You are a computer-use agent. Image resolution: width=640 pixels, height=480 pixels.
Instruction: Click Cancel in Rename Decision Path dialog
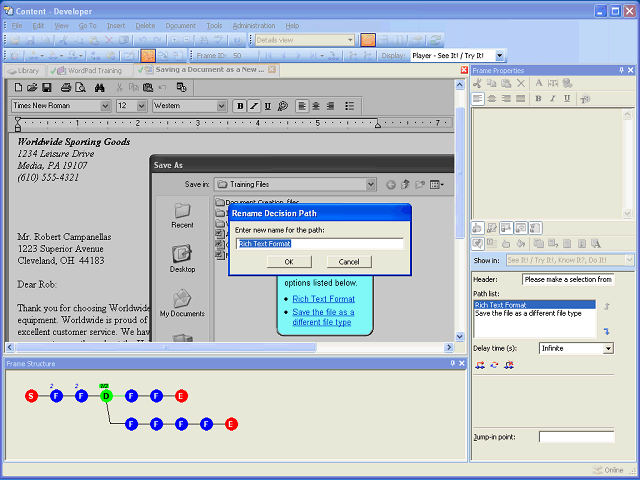click(349, 262)
